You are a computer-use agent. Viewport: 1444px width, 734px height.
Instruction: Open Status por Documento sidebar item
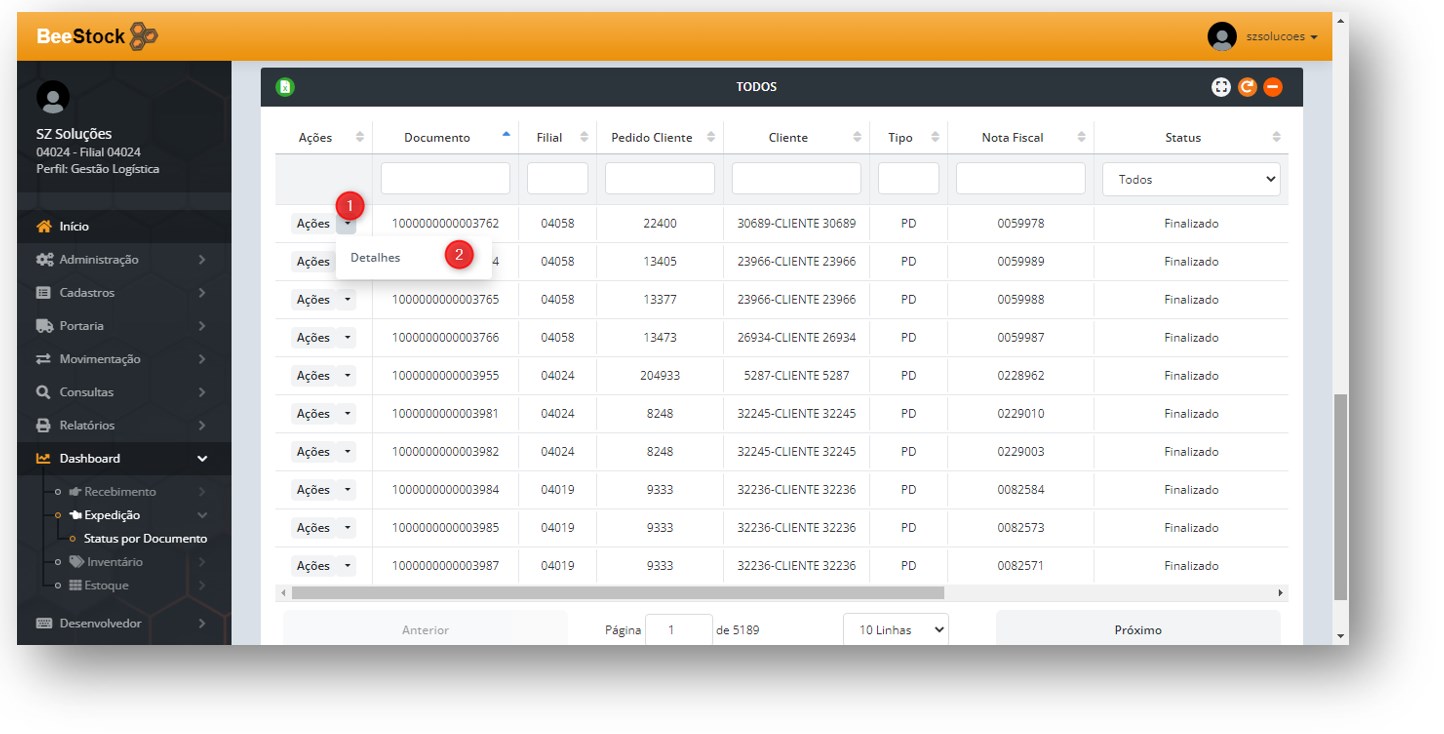coord(145,539)
